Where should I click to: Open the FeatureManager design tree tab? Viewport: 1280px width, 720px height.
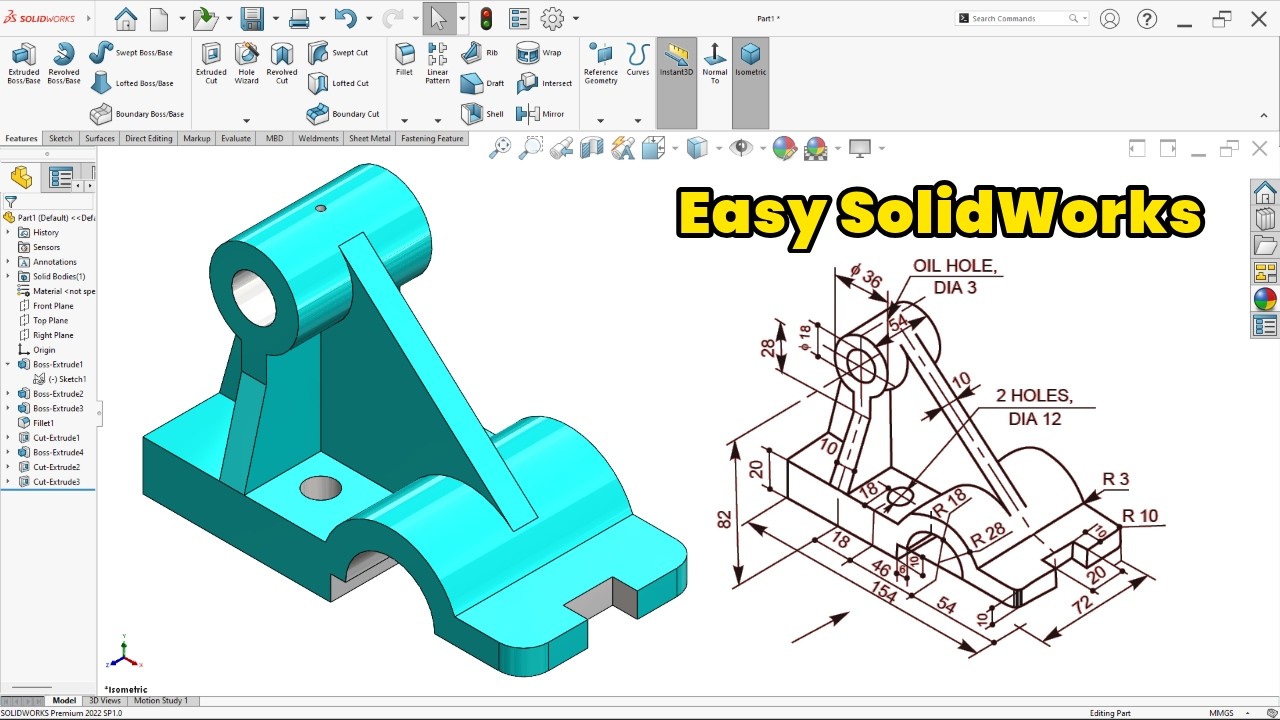click(x=21, y=178)
